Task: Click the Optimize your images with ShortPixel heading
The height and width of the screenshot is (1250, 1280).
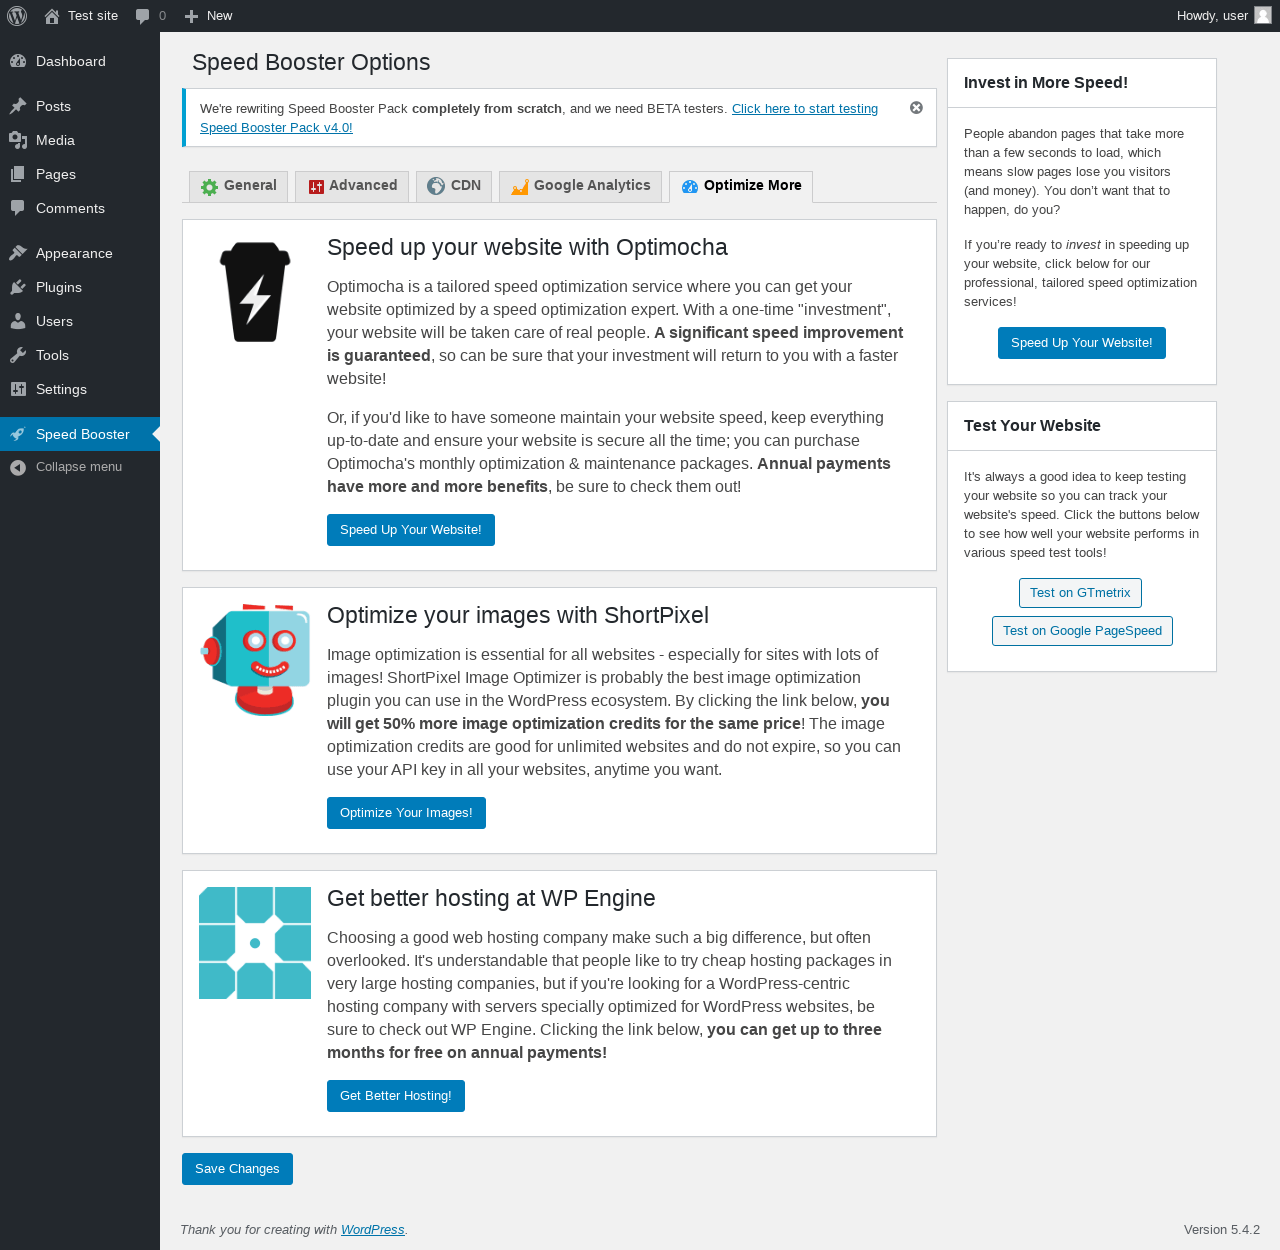Action: 518,616
